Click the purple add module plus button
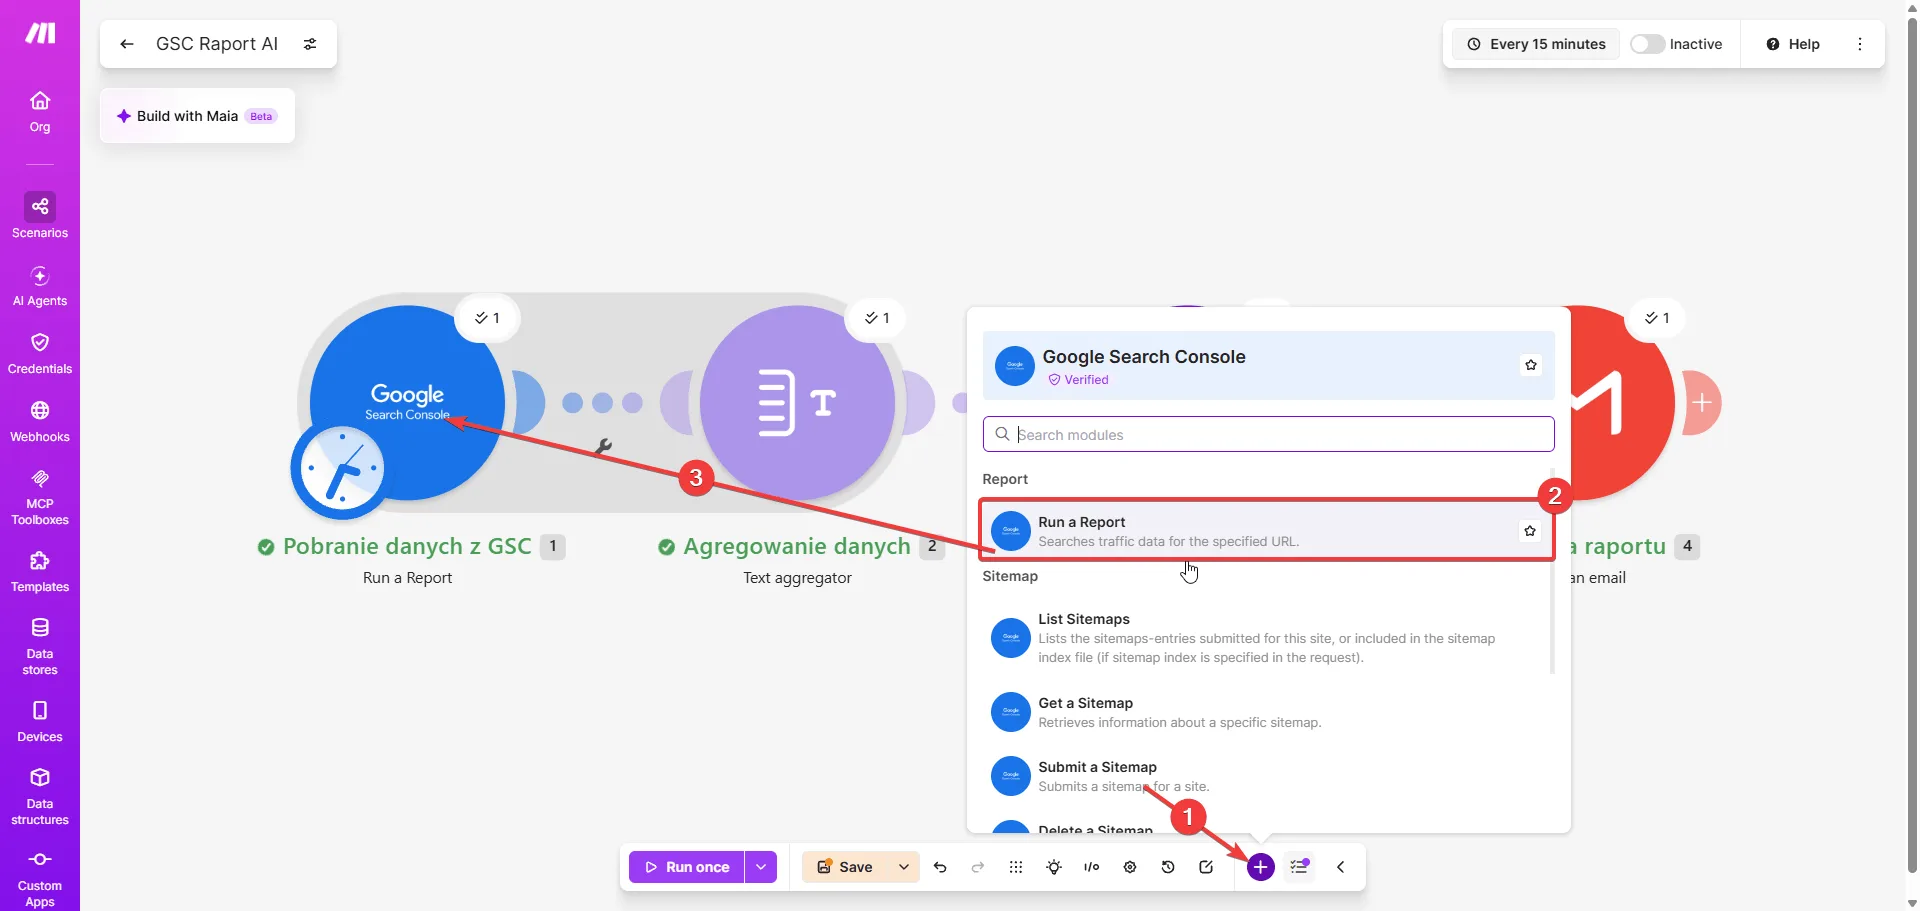 pos(1261,867)
